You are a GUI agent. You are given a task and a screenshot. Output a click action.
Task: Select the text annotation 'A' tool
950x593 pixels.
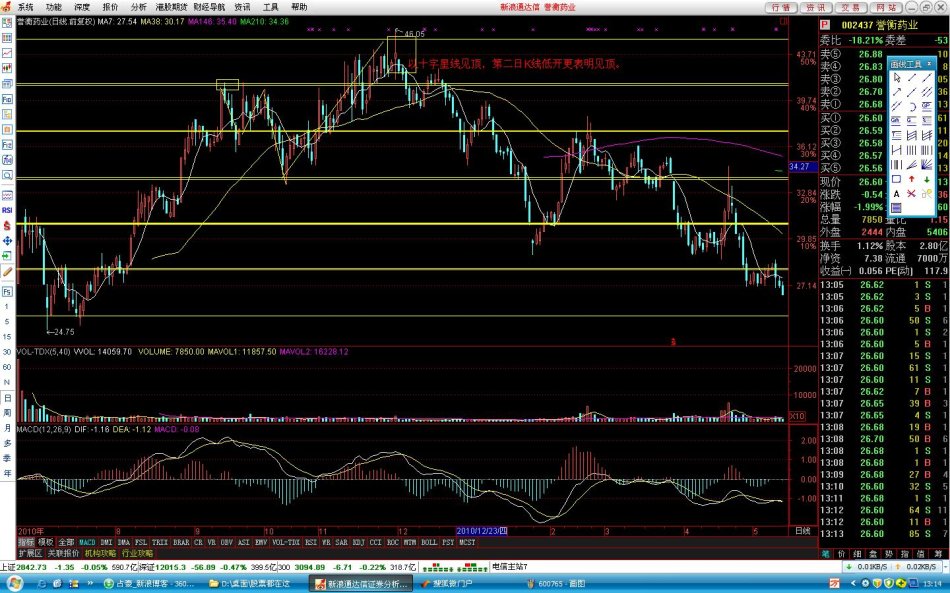896,193
